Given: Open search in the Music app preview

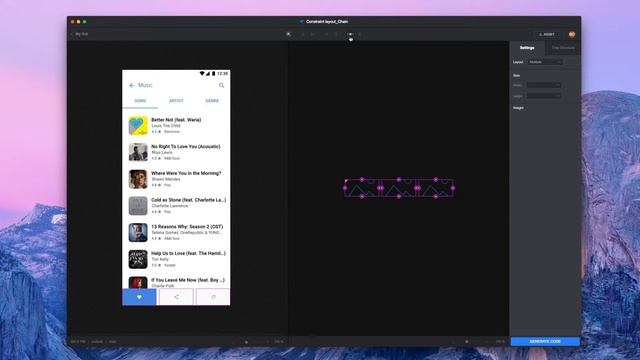Looking at the screenshot, I should coord(222,85).
